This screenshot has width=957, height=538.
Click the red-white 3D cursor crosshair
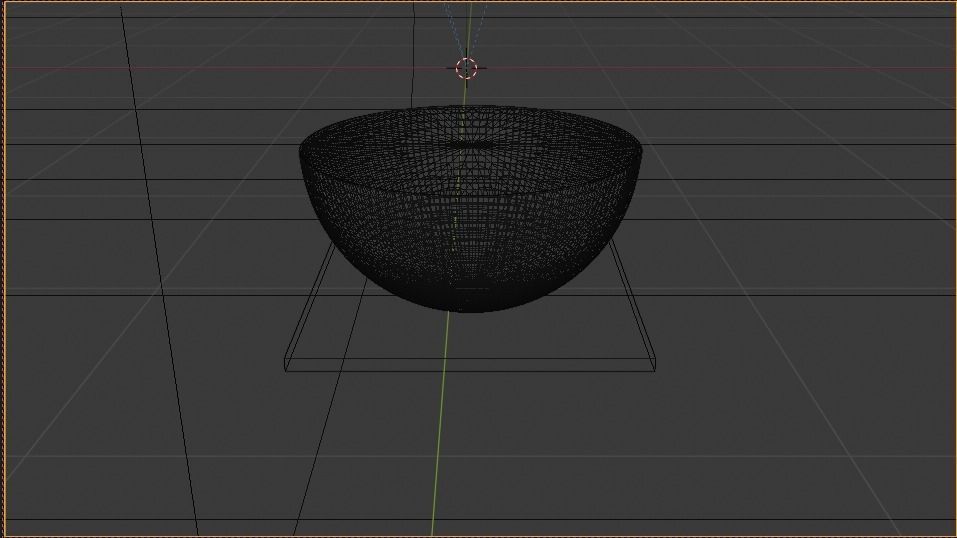coord(467,68)
